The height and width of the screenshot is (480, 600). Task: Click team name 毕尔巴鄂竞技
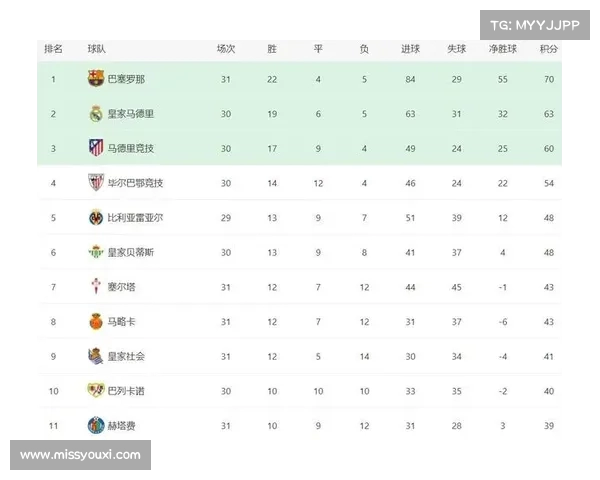click(135, 183)
